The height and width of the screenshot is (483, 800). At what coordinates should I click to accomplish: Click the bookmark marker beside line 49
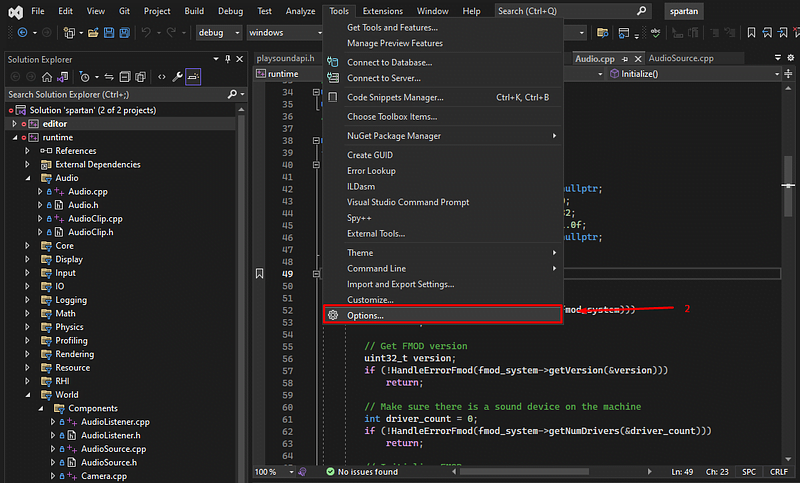(x=260, y=273)
